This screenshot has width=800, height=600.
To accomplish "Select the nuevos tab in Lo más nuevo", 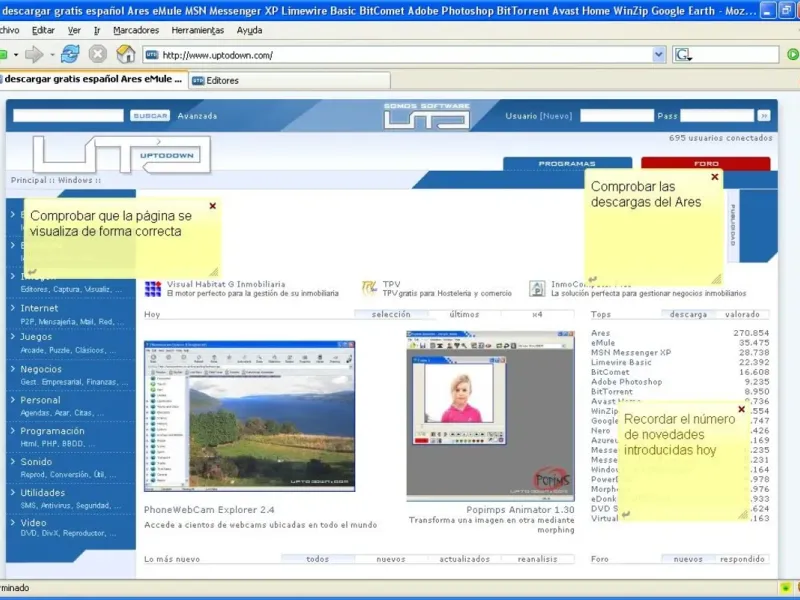I will [x=391, y=559].
